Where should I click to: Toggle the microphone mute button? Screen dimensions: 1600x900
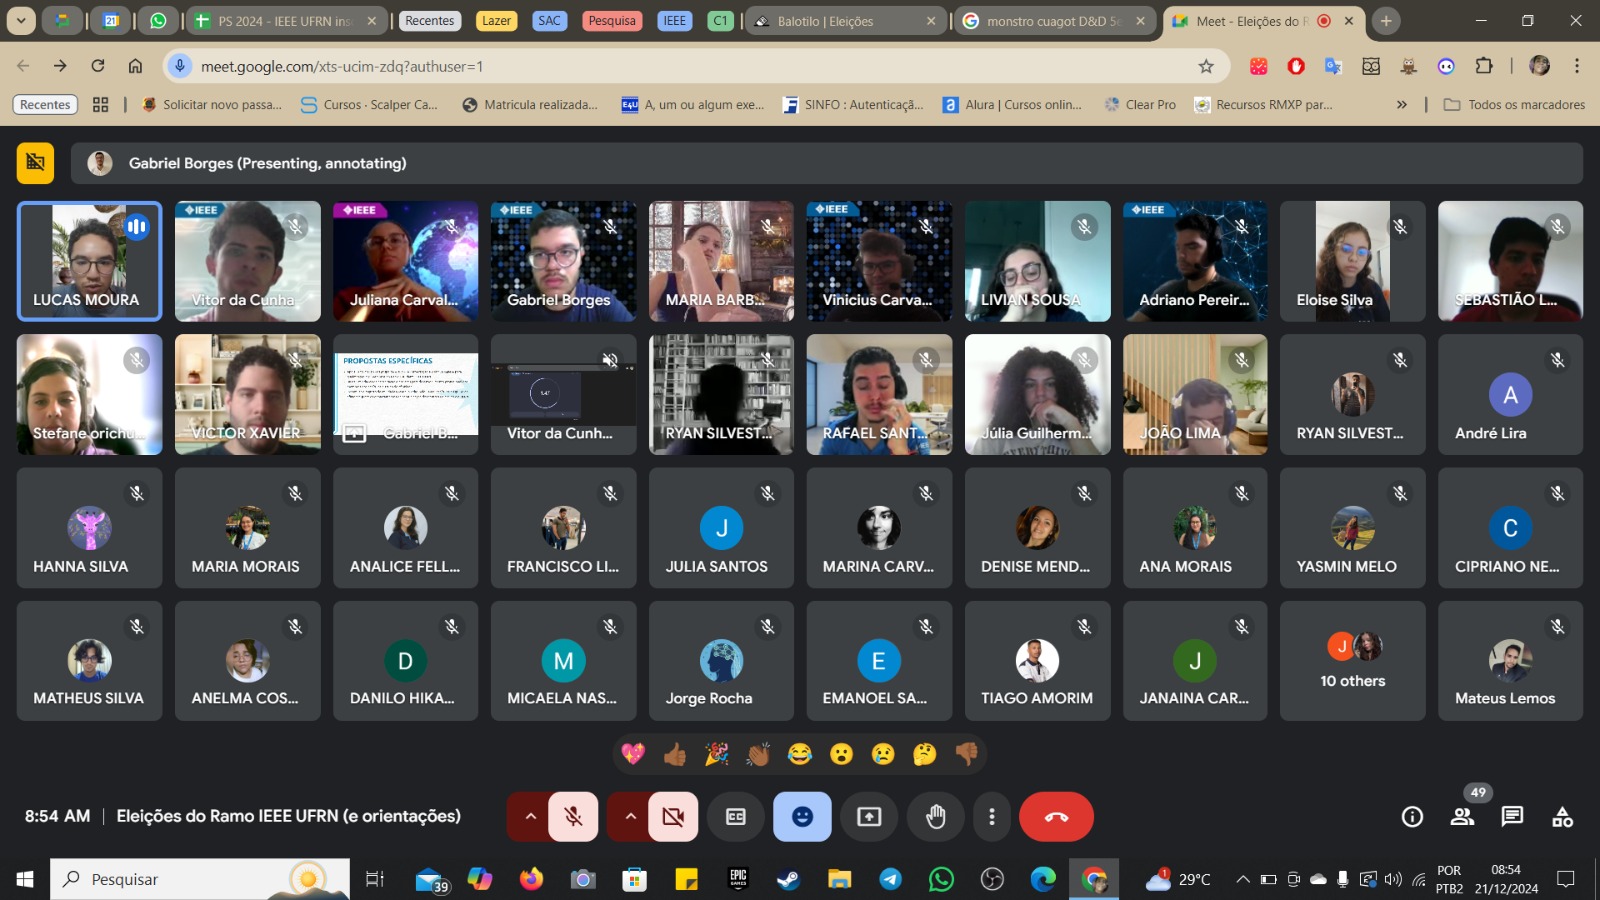click(x=573, y=817)
